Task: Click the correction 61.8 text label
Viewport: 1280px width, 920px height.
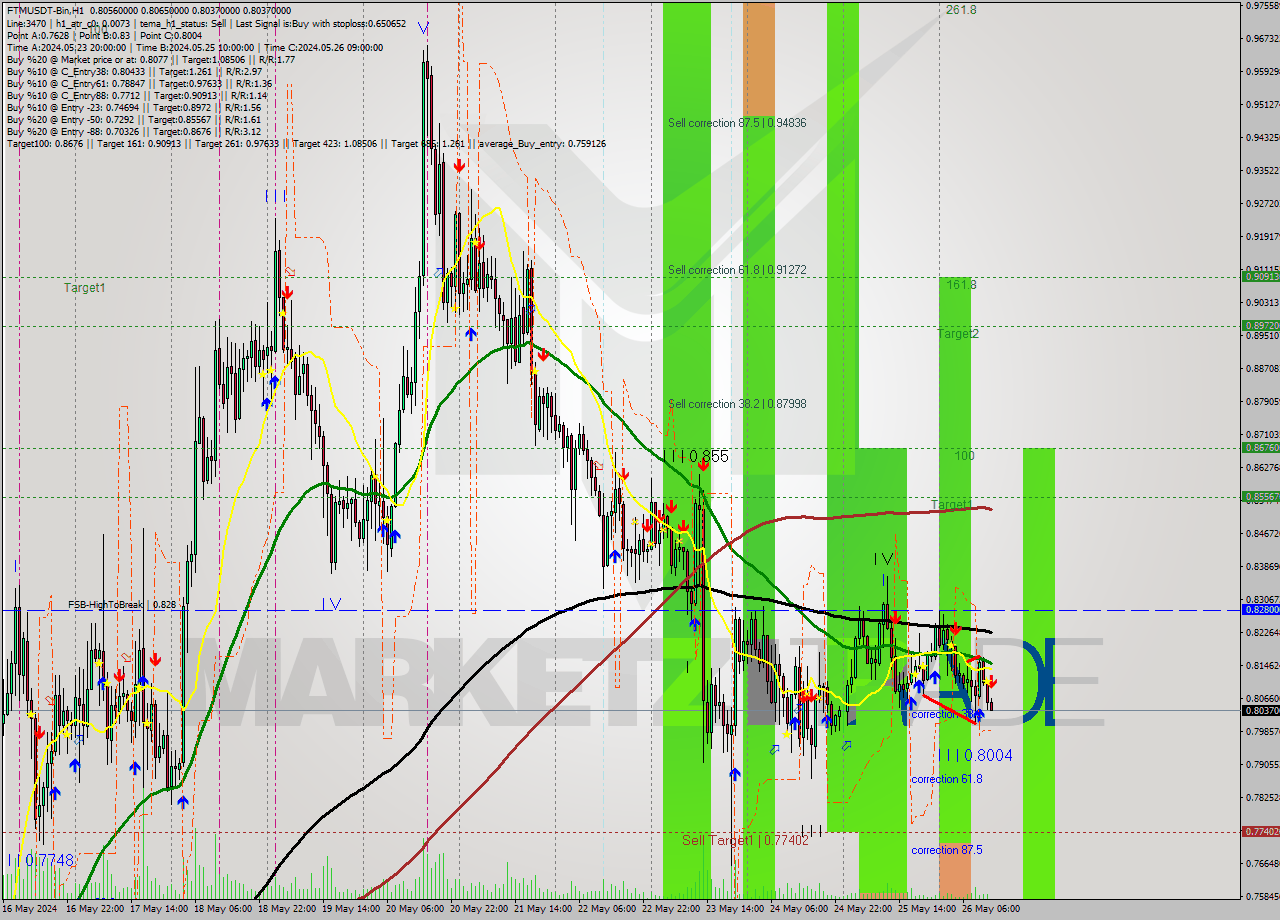Action: pyautogui.click(x=945, y=778)
